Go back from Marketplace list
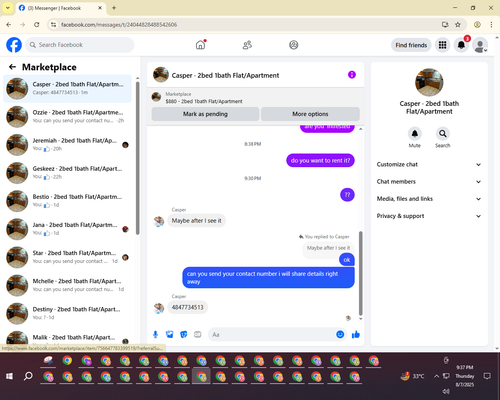 pos(13,67)
